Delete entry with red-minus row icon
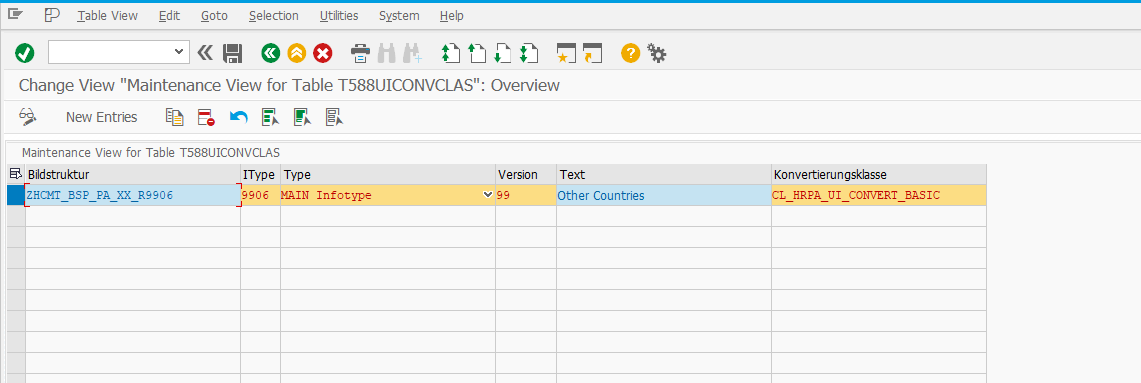The width and height of the screenshot is (1141, 383). click(207, 117)
